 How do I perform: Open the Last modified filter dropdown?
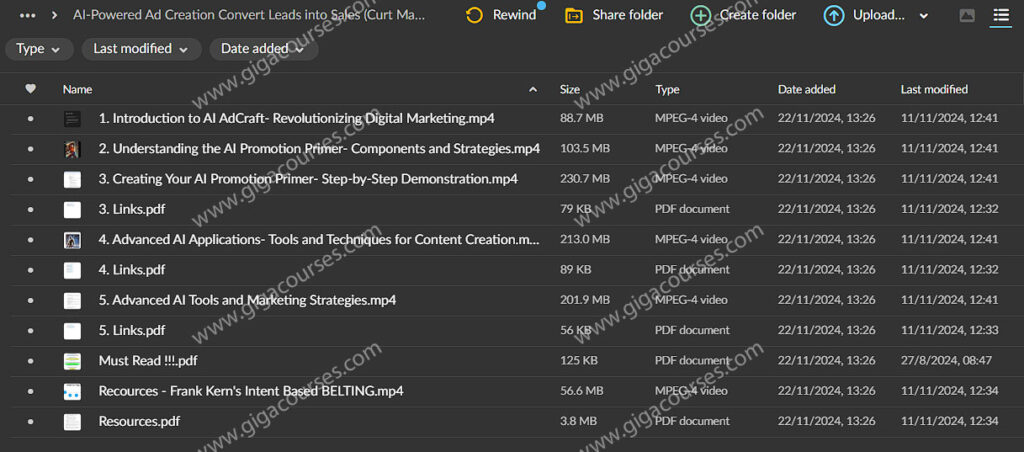(x=142, y=49)
